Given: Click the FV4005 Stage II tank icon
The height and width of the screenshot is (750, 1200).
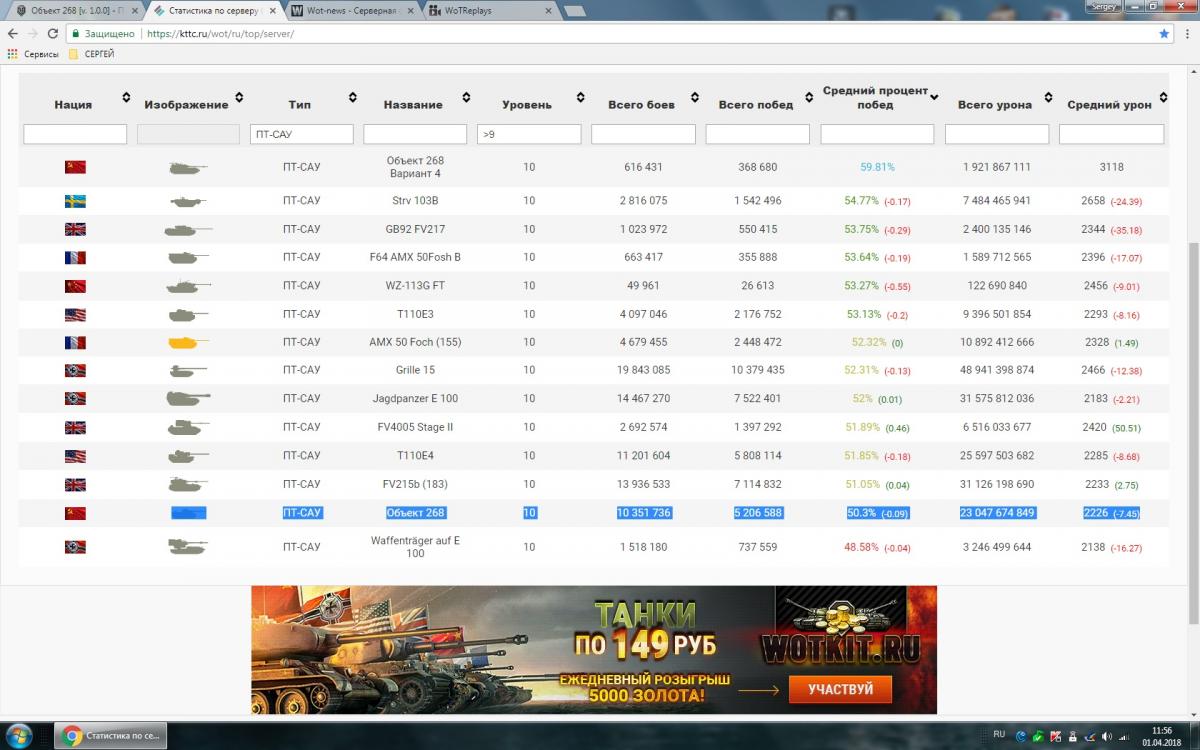Looking at the screenshot, I should click(x=188, y=427).
